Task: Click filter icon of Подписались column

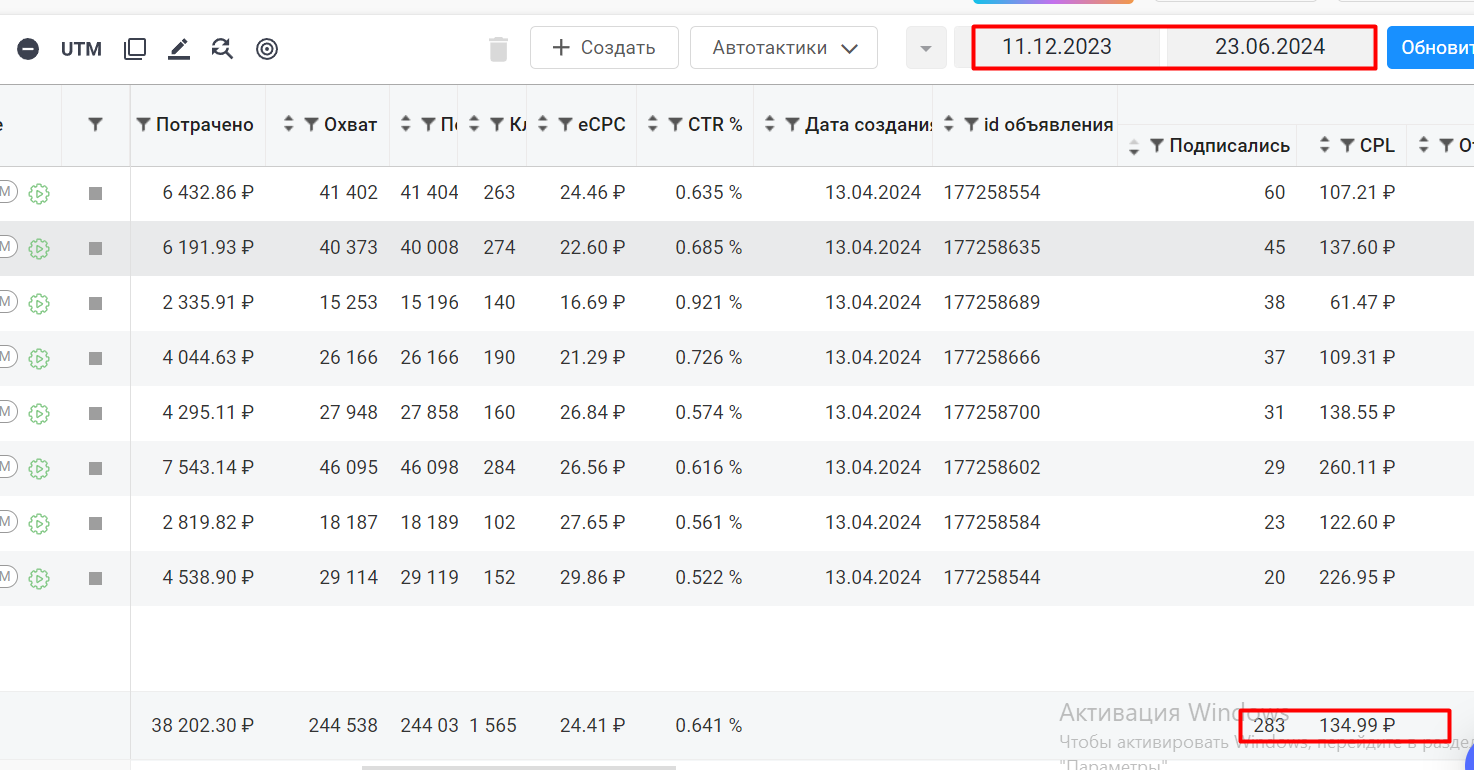Action: (x=1157, y=146)
